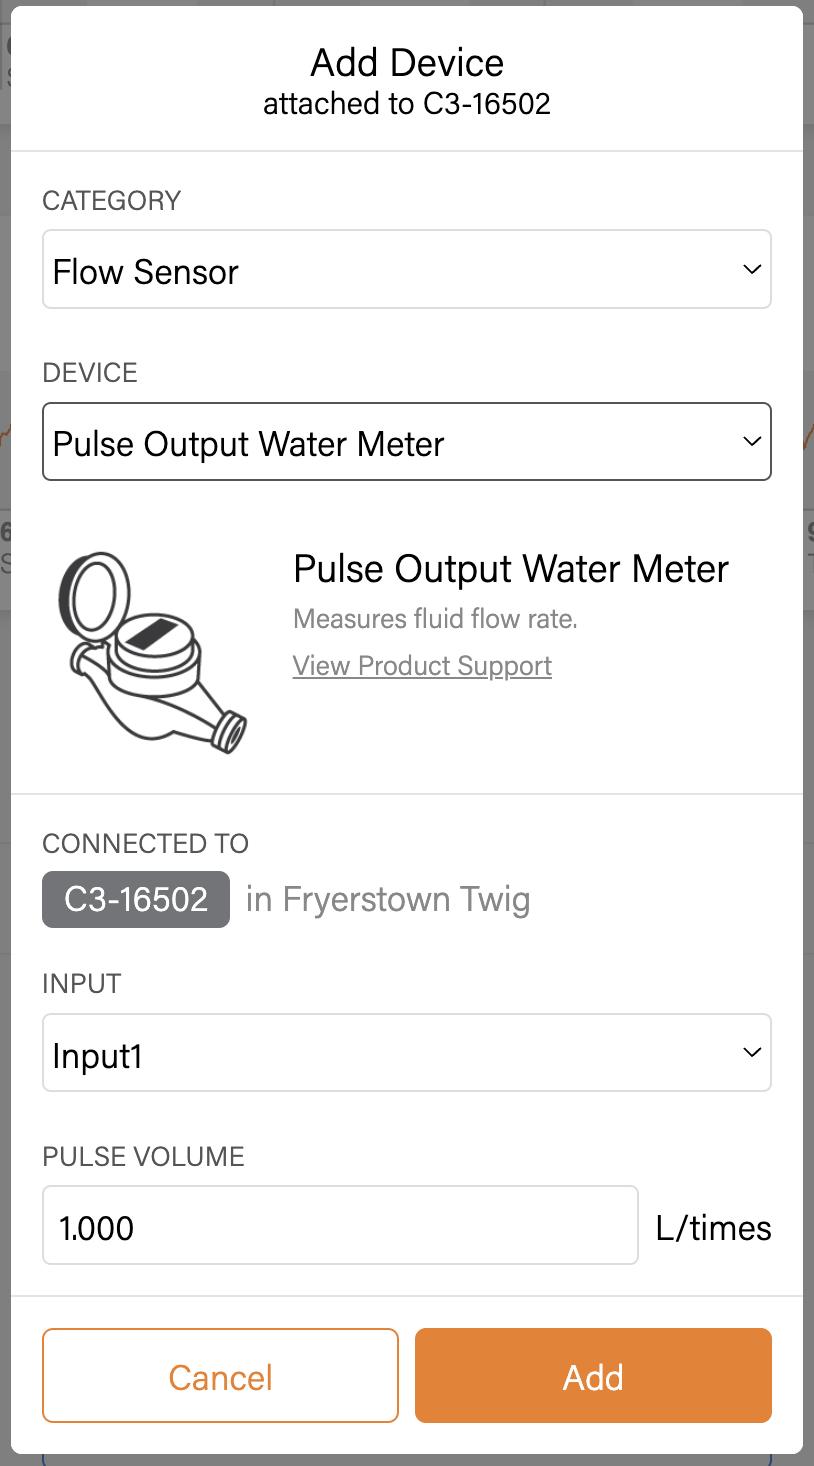Focus the Pulse Volume field showing 1.000

tap(340, 1226)
